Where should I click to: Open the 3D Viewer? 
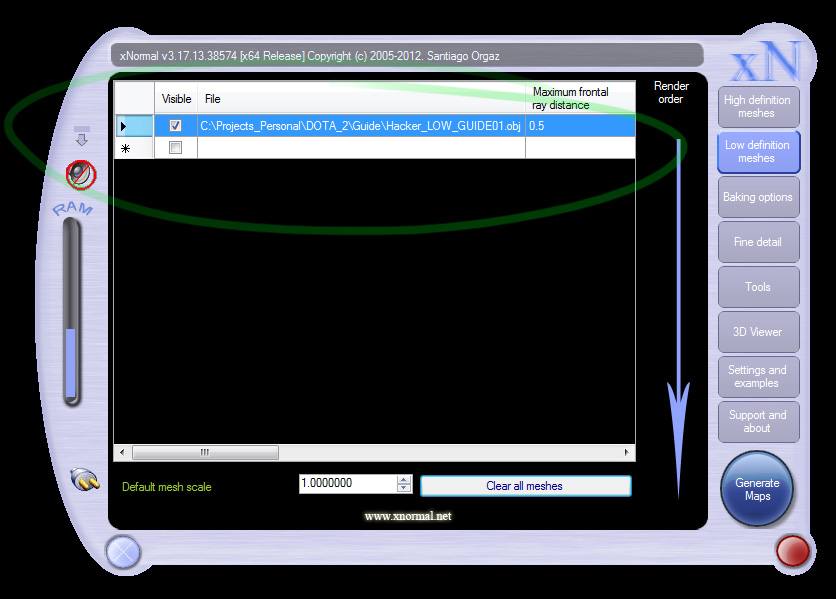(x=758, y=332)
